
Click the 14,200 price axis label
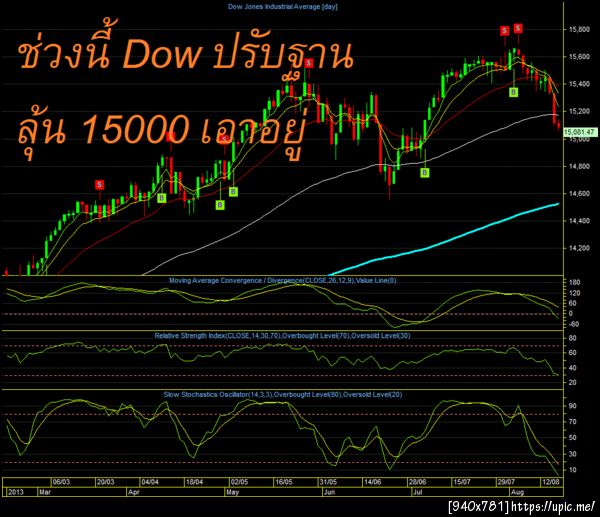(x=579, y=248)
